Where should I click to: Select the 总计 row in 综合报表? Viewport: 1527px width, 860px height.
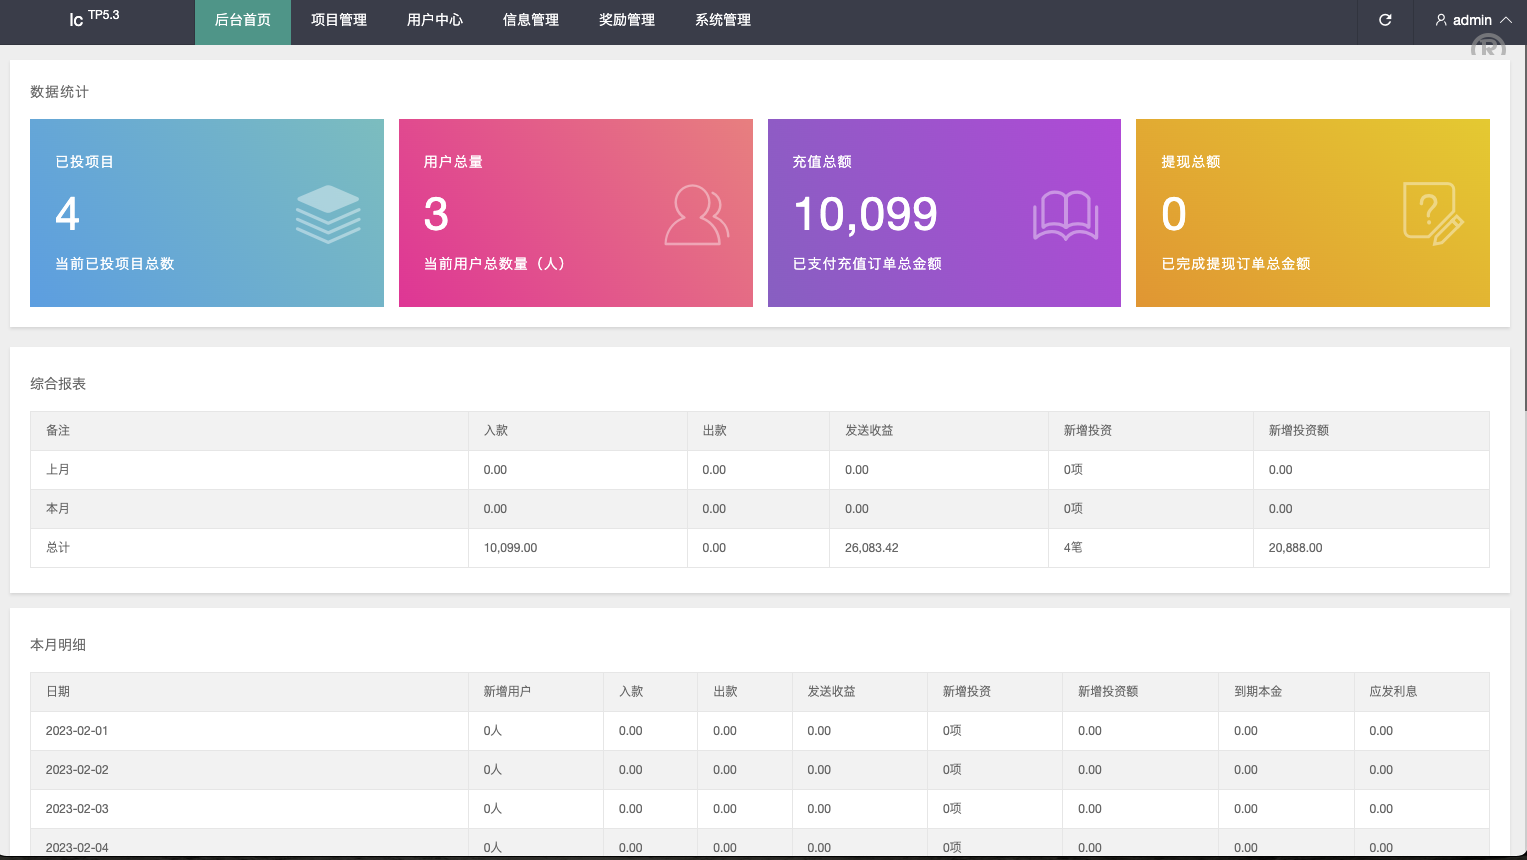58,548
